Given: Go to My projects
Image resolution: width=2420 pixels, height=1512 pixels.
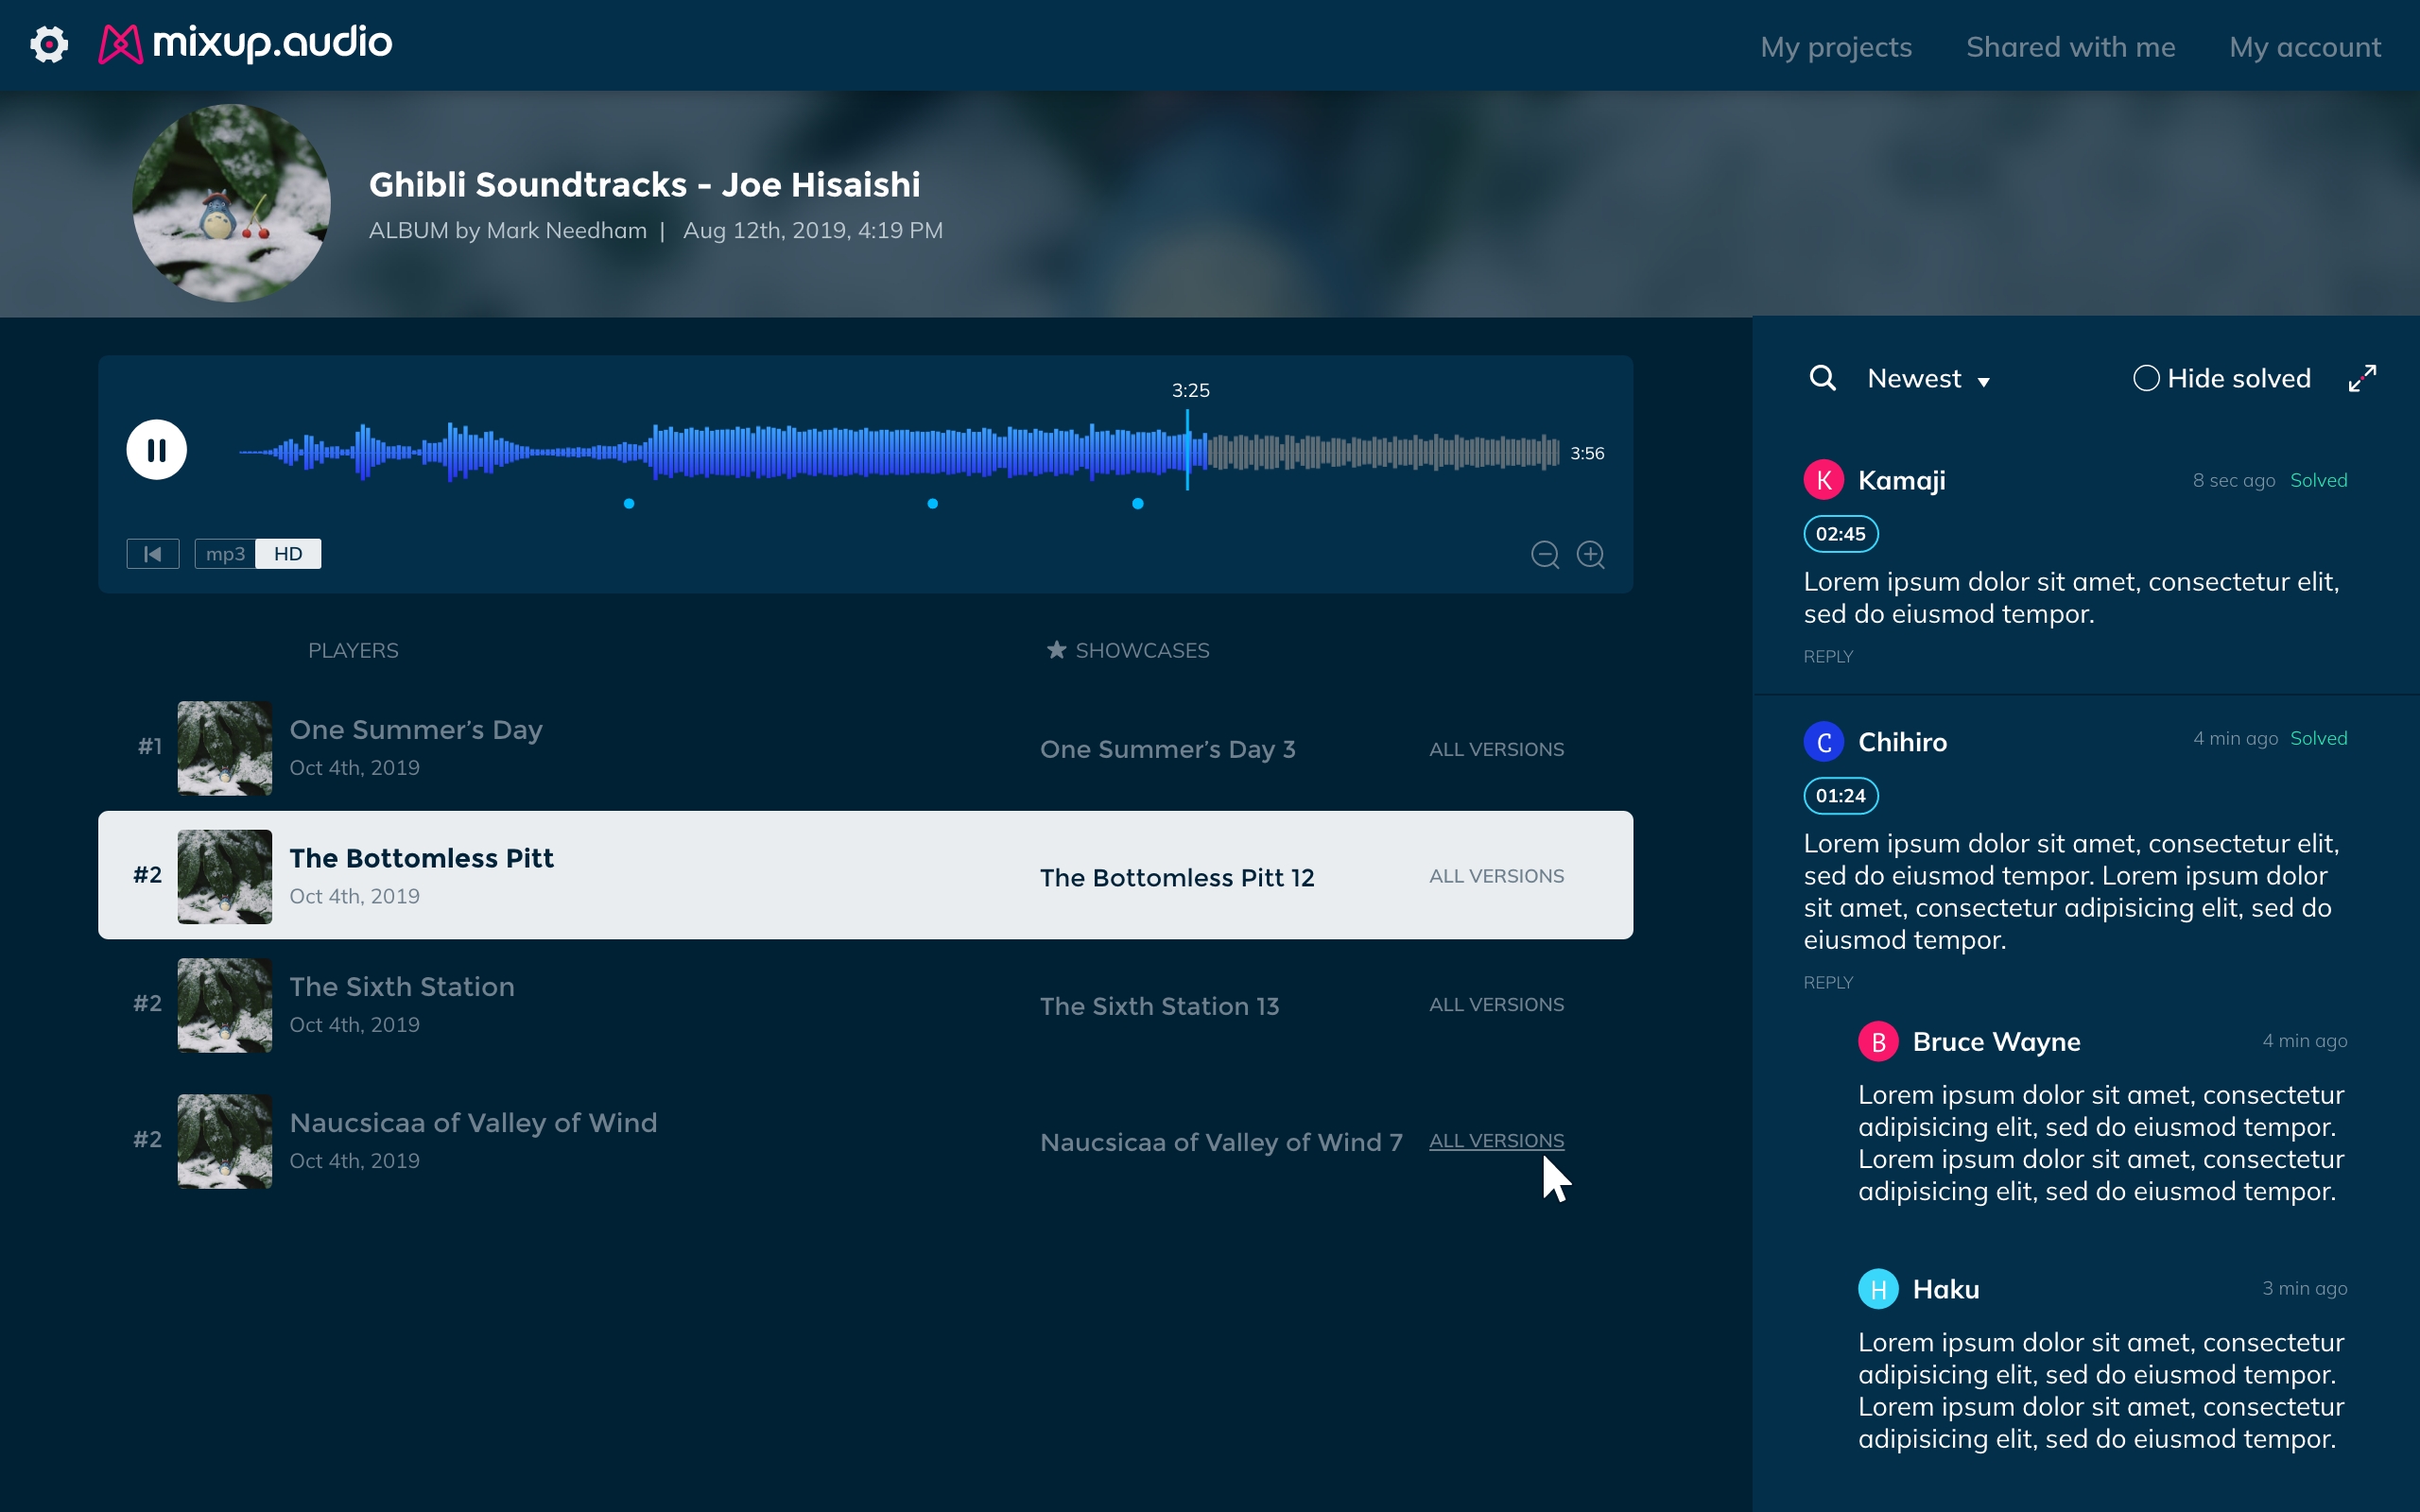Looking at the screenshot, I should coord(1836,47).
